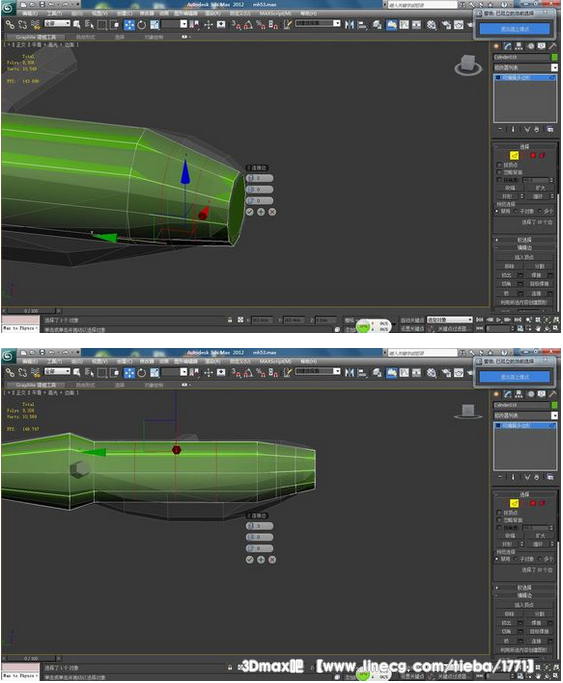Toggle Percent Snap in upper toolbar
This screenshot has width=563, height=683.
261,25
